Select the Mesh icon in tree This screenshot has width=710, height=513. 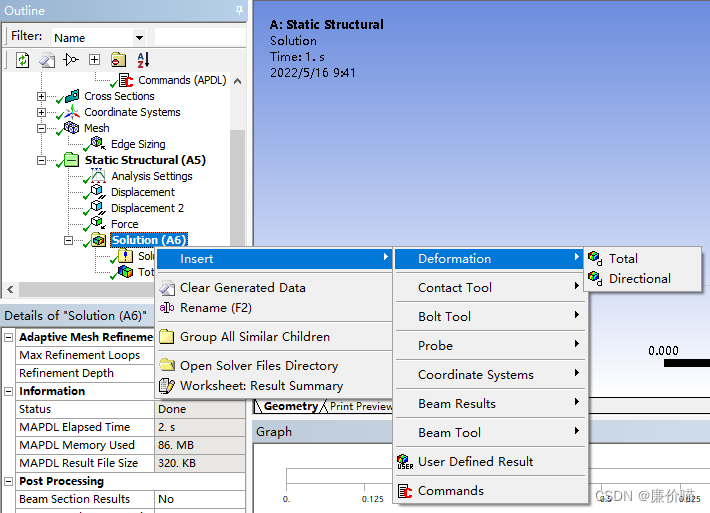(x=71, y=128)
